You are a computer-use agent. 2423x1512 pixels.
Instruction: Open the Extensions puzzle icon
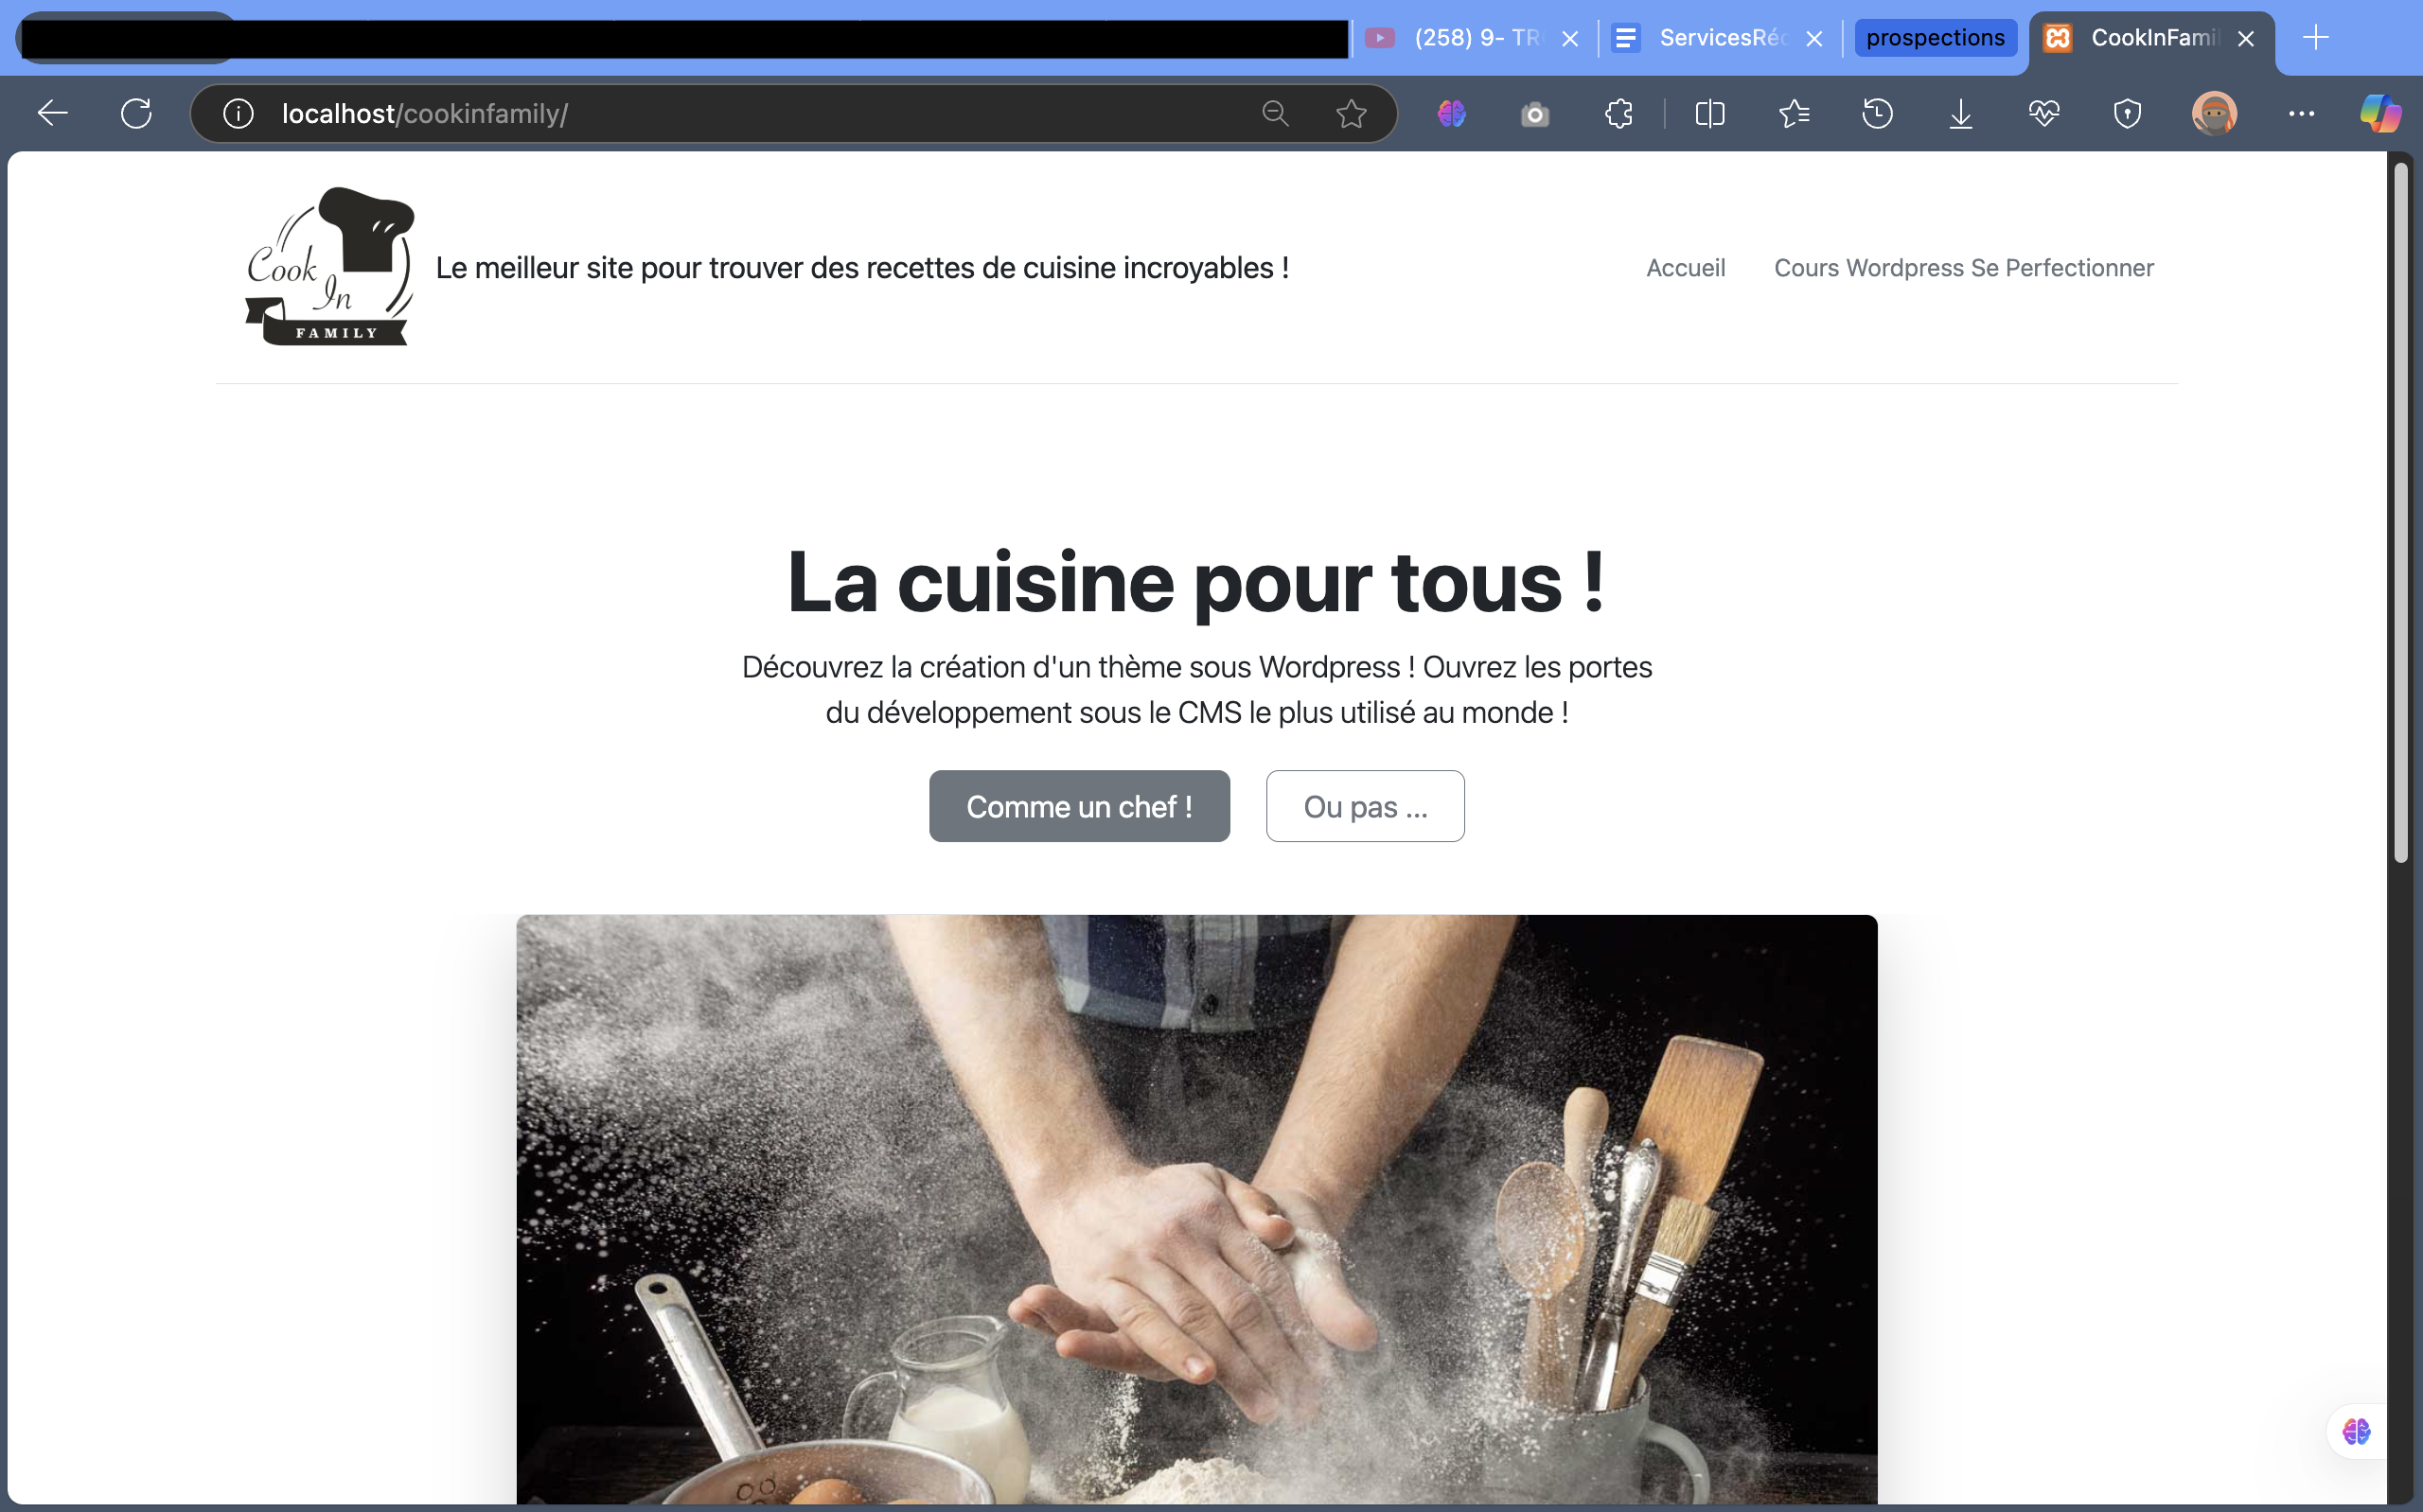(1619, 114)
